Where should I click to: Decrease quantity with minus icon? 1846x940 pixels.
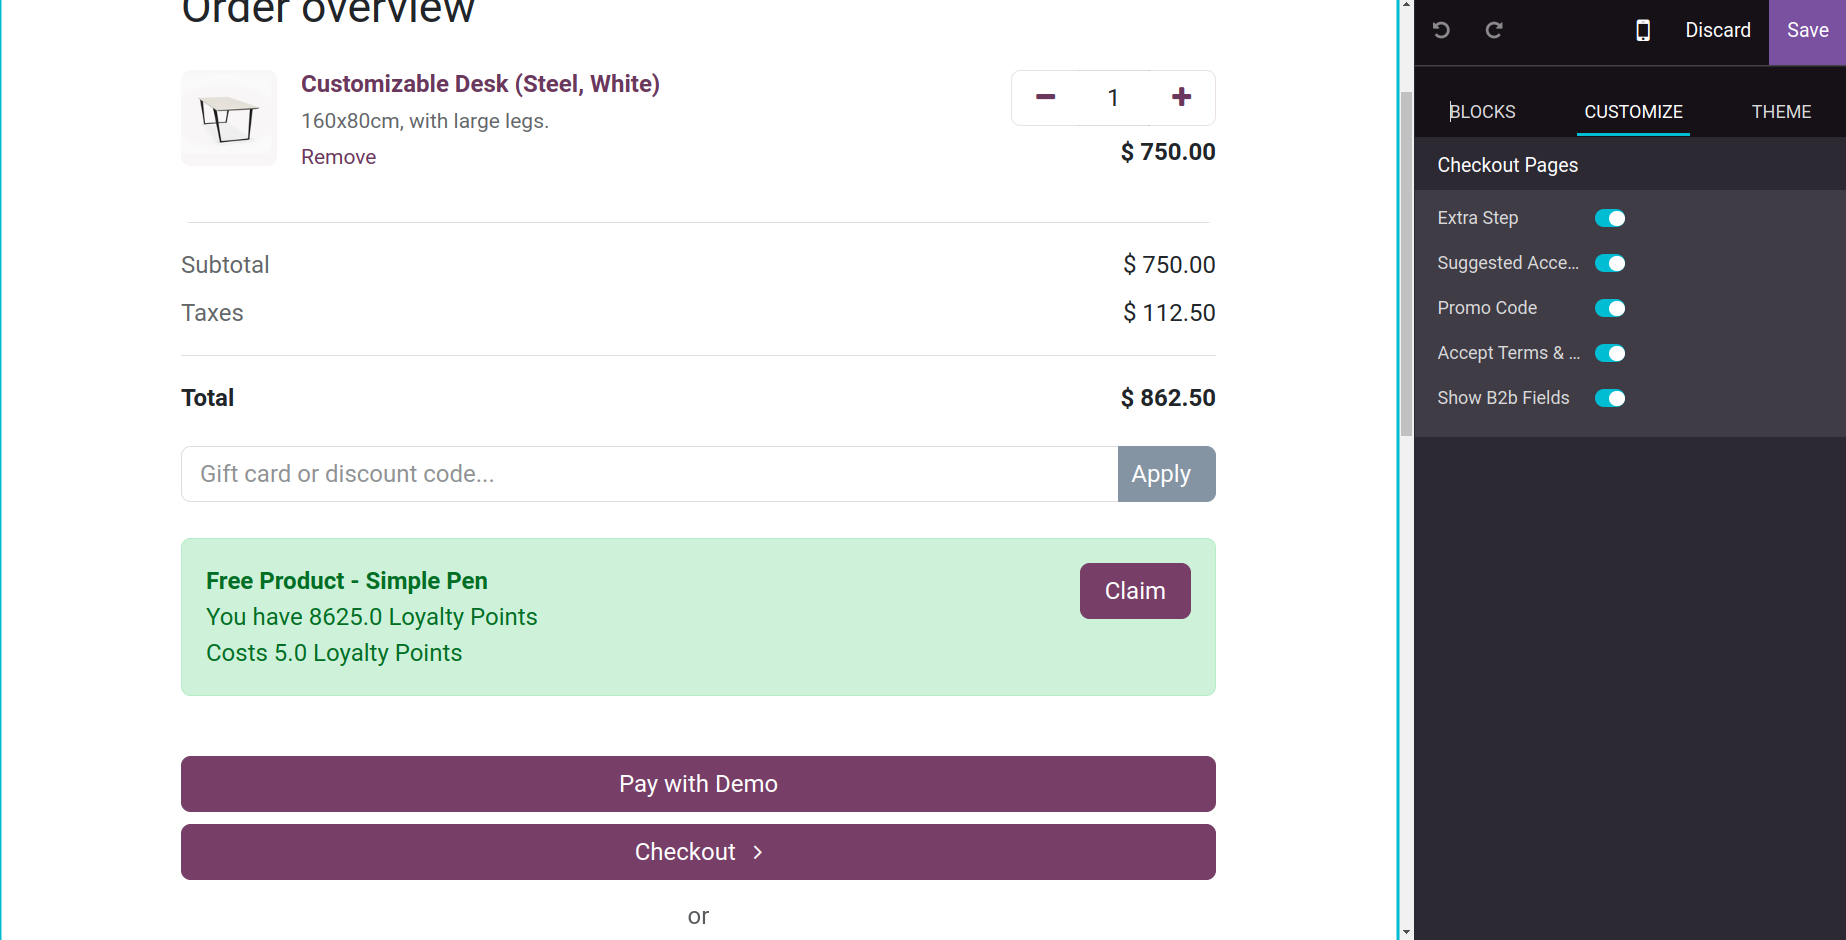pyautogui.click(x=1046, y=97)
